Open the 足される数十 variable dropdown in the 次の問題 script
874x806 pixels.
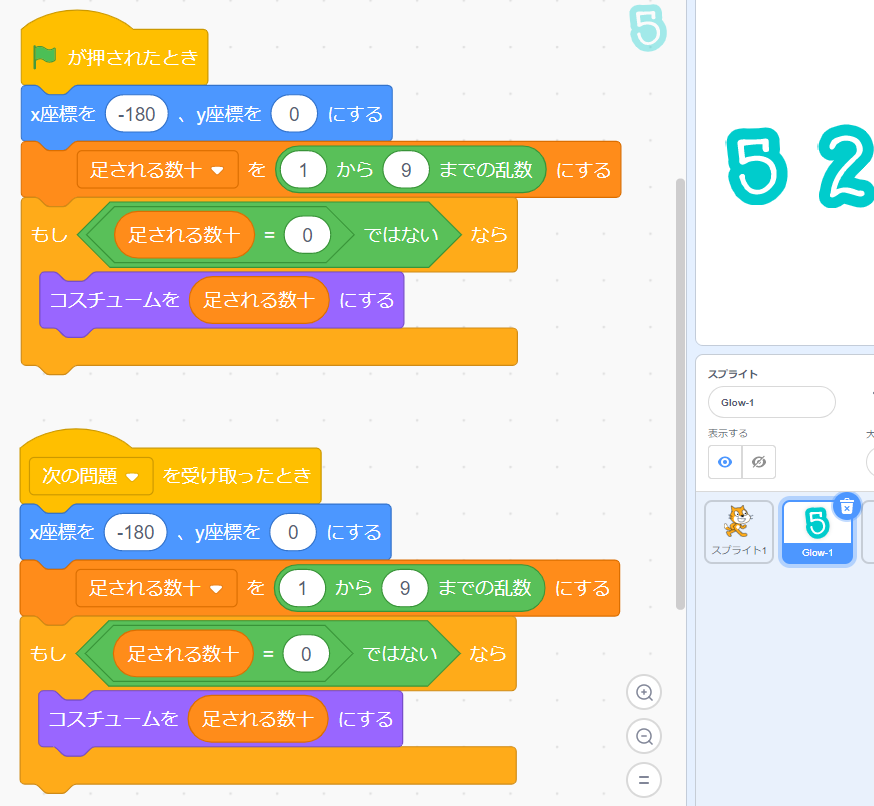(x=216, y=589)
